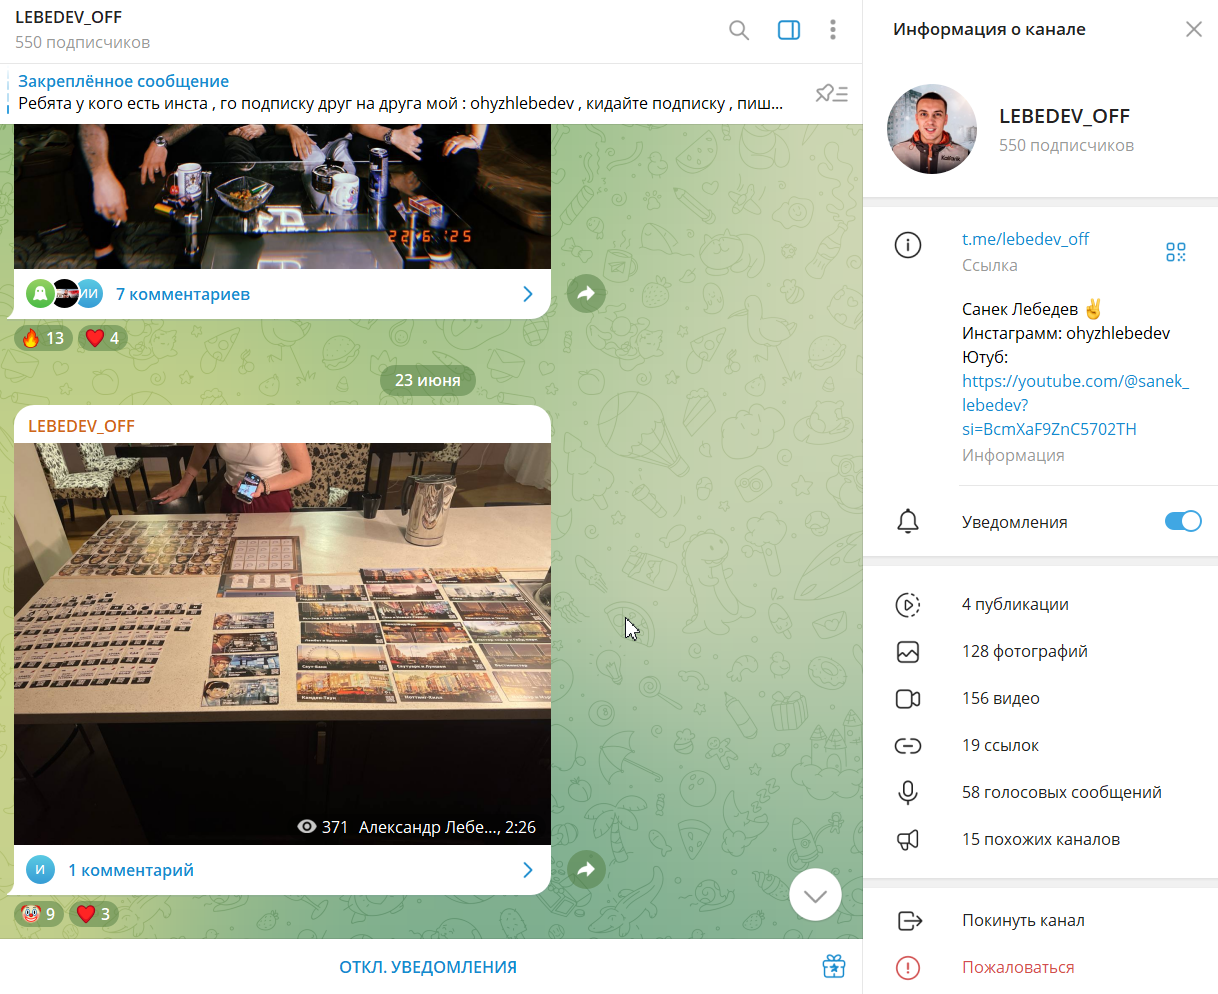The height and width of the screenshot is (994, 1218).
Task: Open the pinned messages list icon
Action: 831,94
